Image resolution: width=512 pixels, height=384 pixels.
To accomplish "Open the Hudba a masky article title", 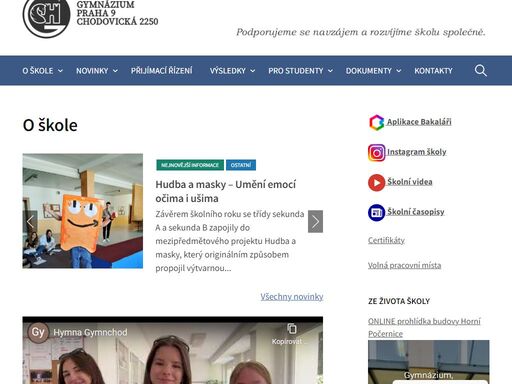I will point(225,191).
